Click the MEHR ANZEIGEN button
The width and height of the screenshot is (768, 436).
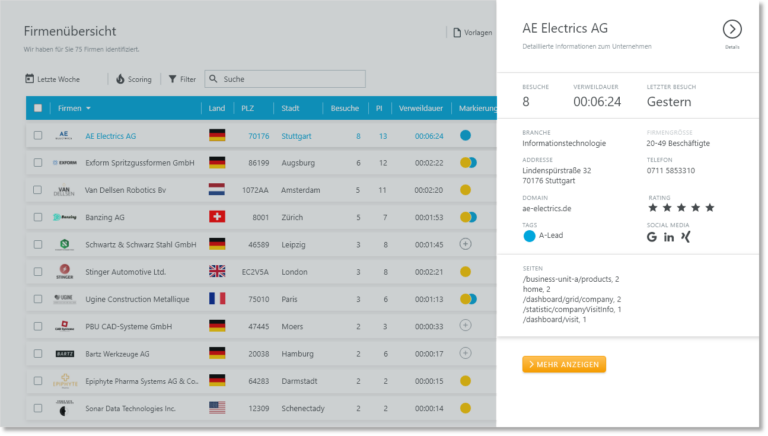[x=564, y=364]
